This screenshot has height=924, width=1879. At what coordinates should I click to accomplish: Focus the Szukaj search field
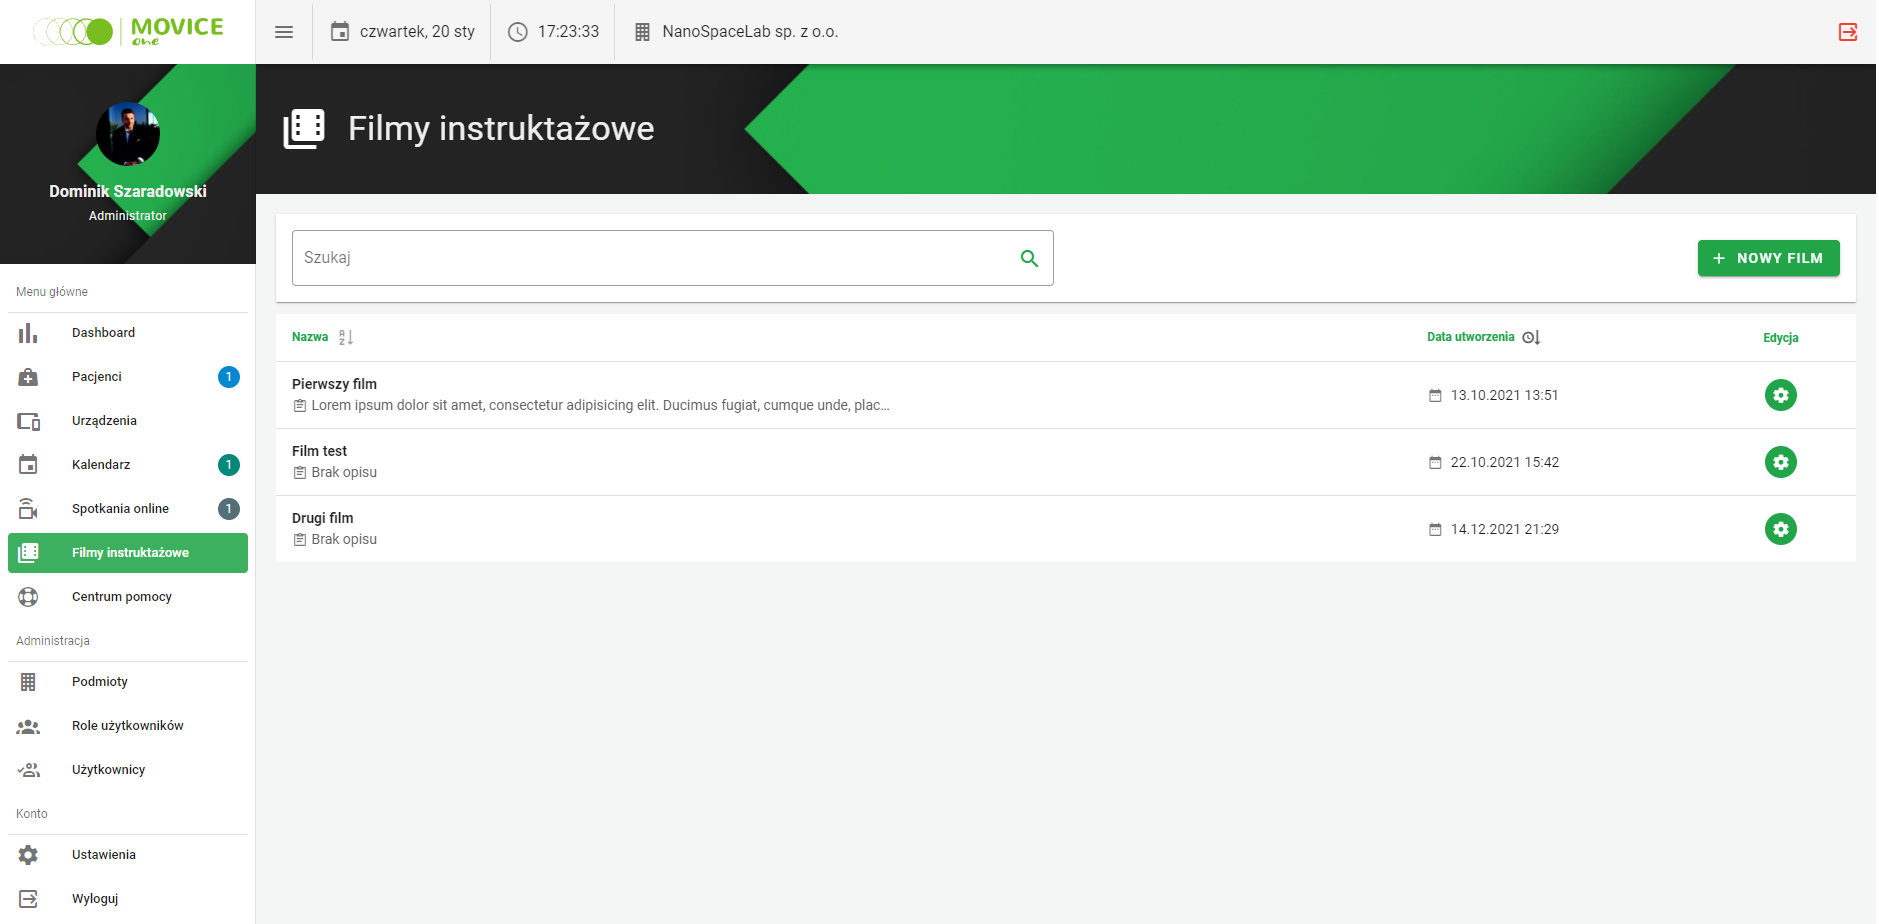[650, 258]
